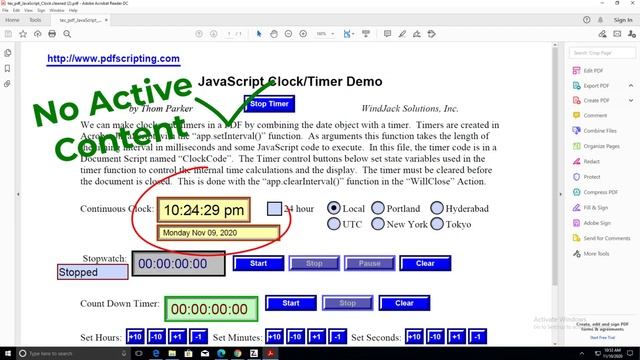Select the Local time zone radio
The height and width of the screenshot is (360, 640).
(333, 208)
